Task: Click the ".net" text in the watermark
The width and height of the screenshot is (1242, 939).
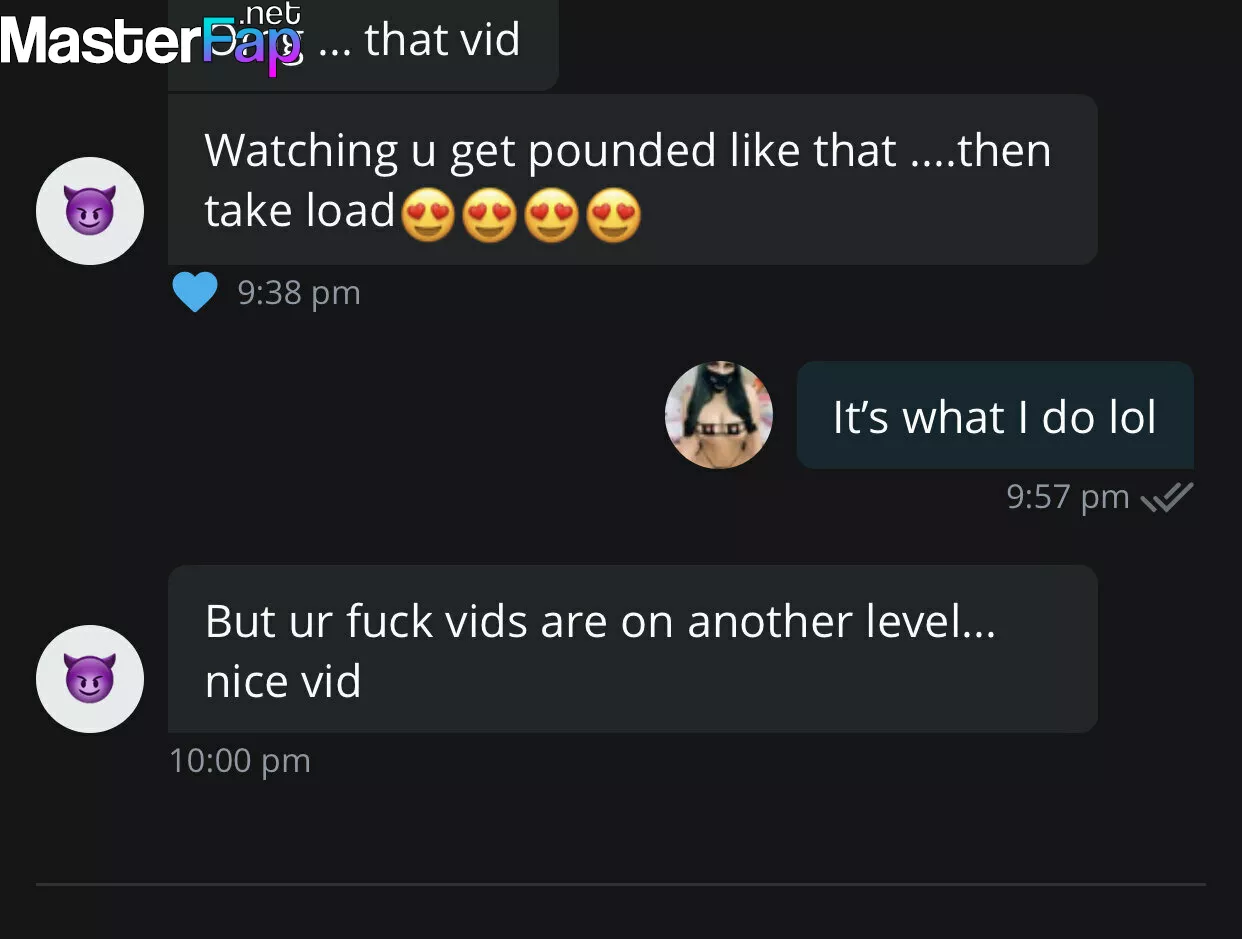Action: coord(266,13)
